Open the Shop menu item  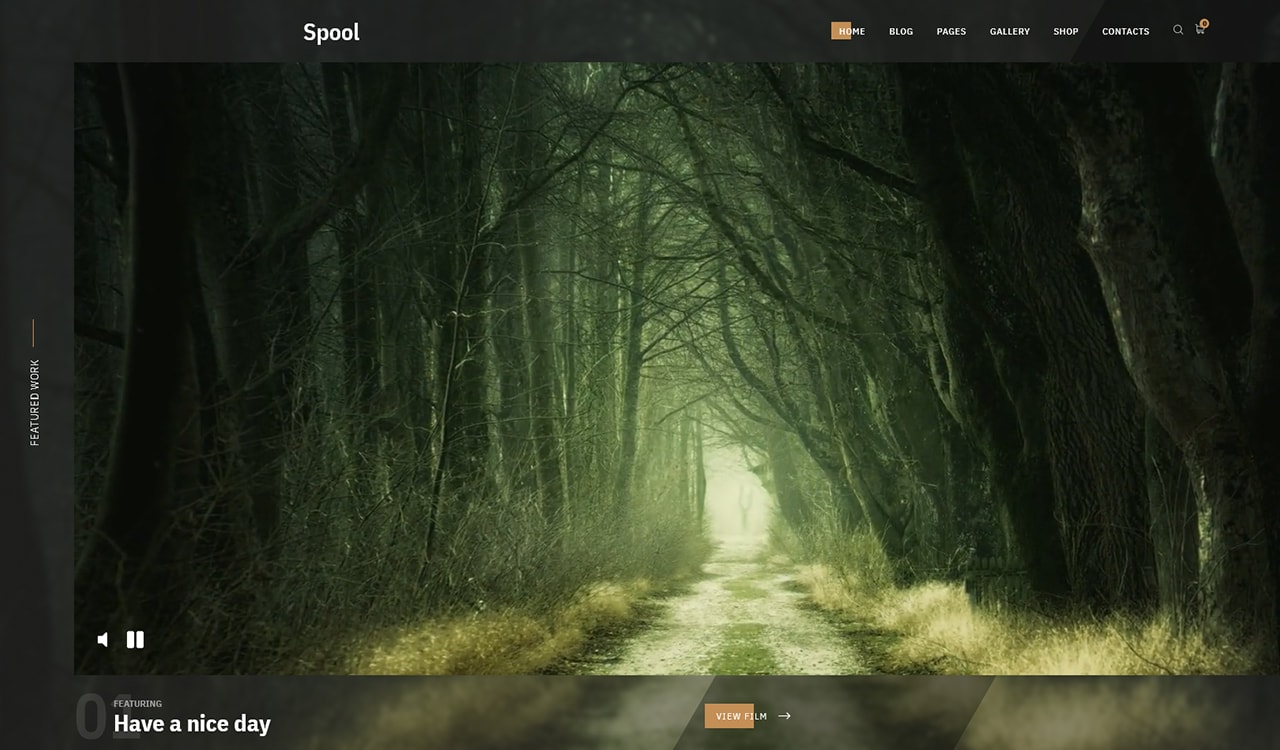point(1066,31)
